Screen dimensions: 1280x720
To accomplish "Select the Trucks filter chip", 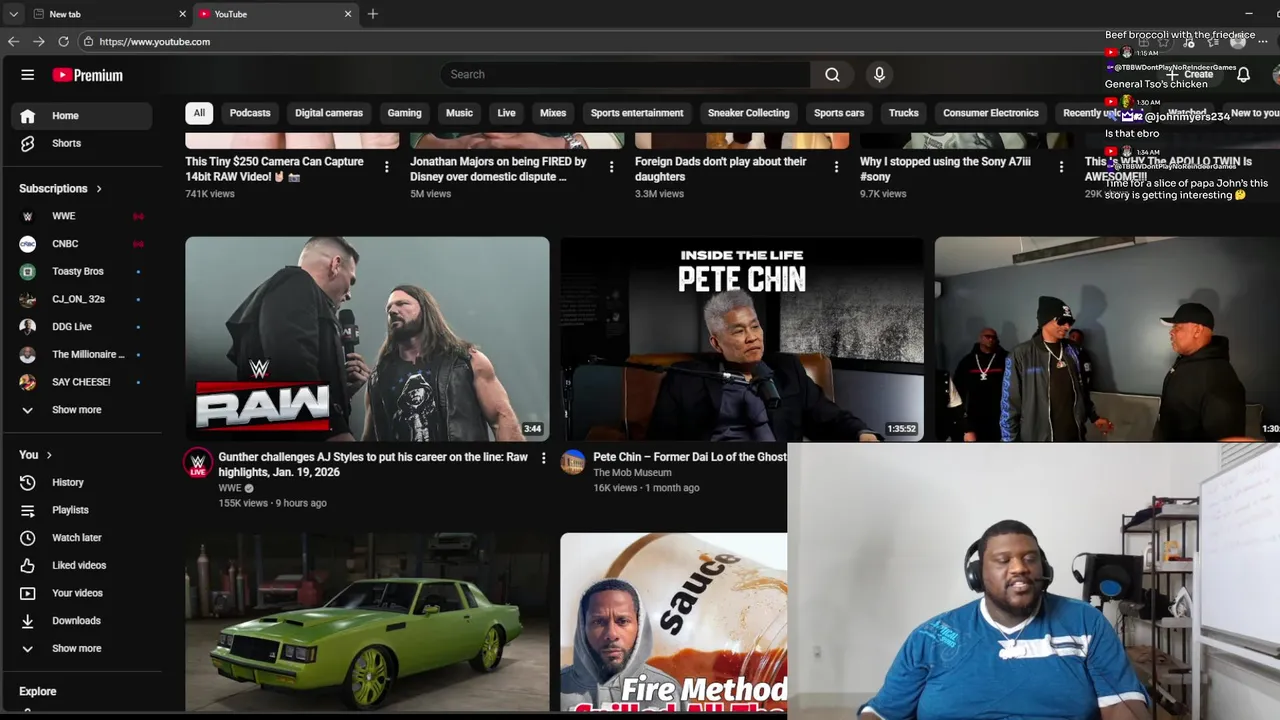I will [x=903, y=113].
